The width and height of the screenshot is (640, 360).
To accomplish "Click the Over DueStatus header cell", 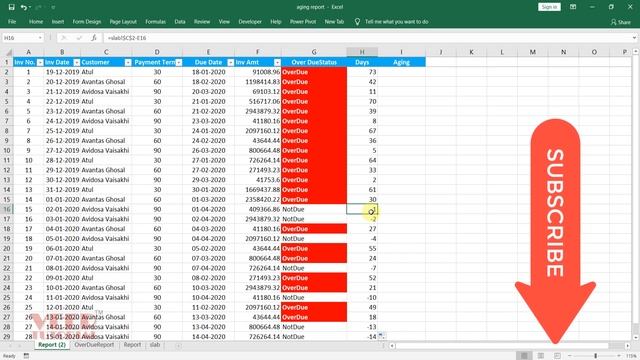I will pyautogui.click(x=314, y=62).
